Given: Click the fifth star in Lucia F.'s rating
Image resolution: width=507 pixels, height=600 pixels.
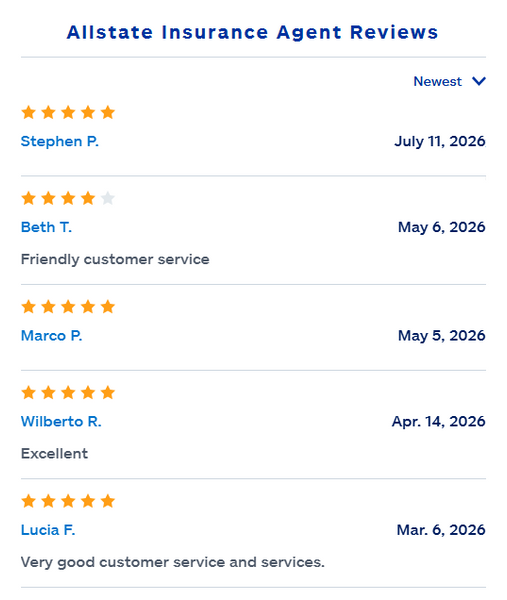Looking at the screenshot, I should click(x=108, y=501).
